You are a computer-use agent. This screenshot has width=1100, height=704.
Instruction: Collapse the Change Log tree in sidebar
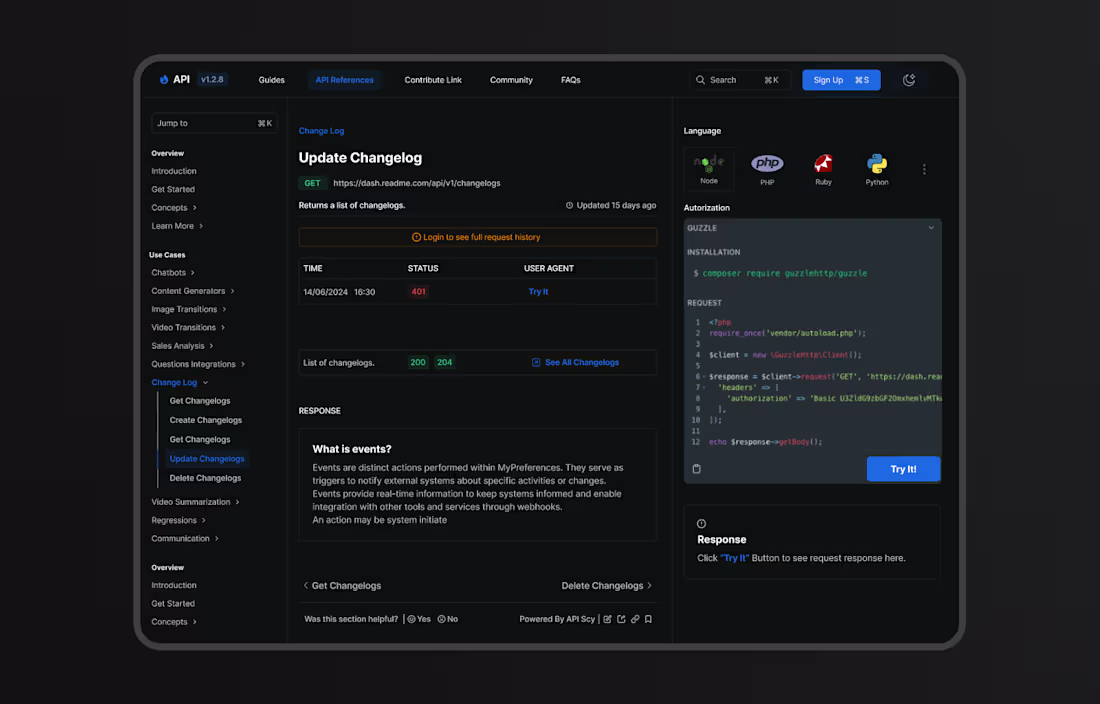(x=205, y=382)
